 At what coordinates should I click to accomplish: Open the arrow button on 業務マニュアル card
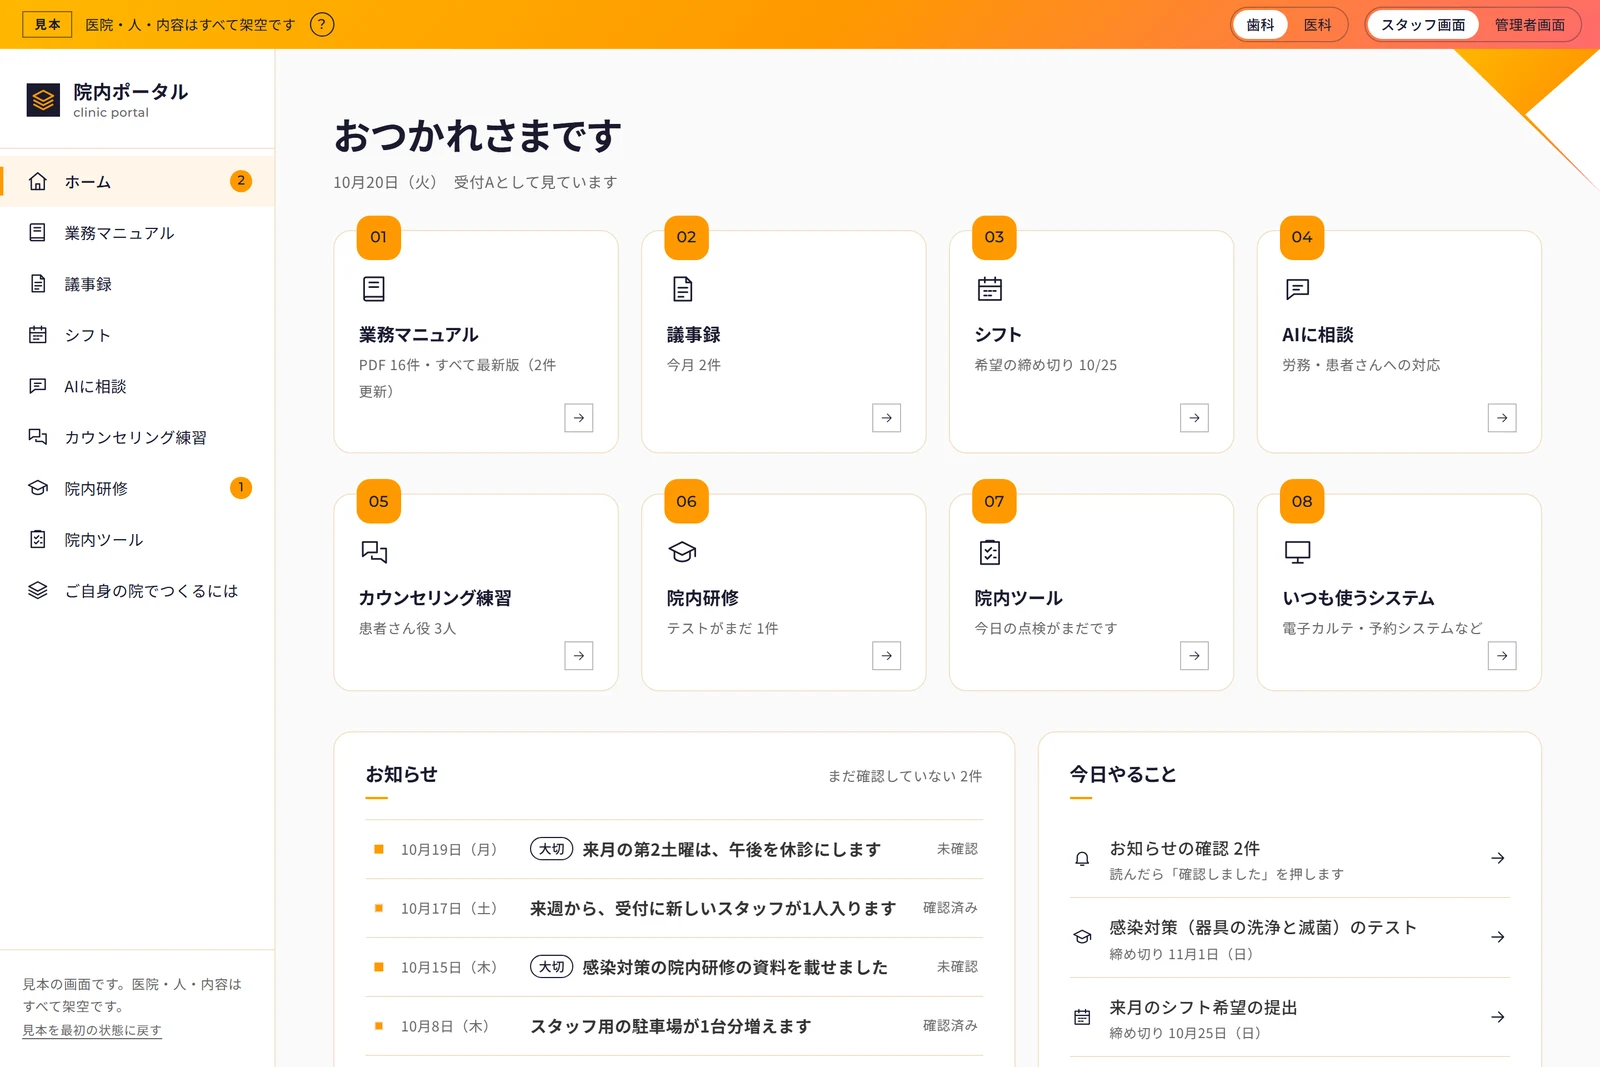coord(579,418)
